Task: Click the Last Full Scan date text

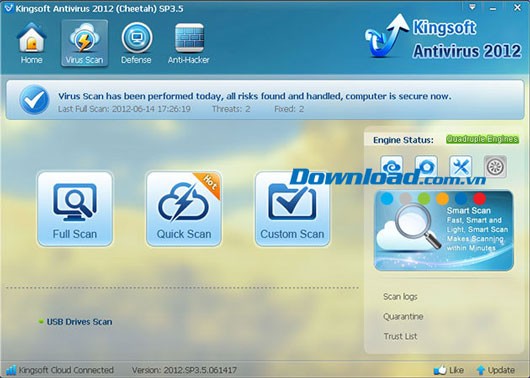Action: 124,109
